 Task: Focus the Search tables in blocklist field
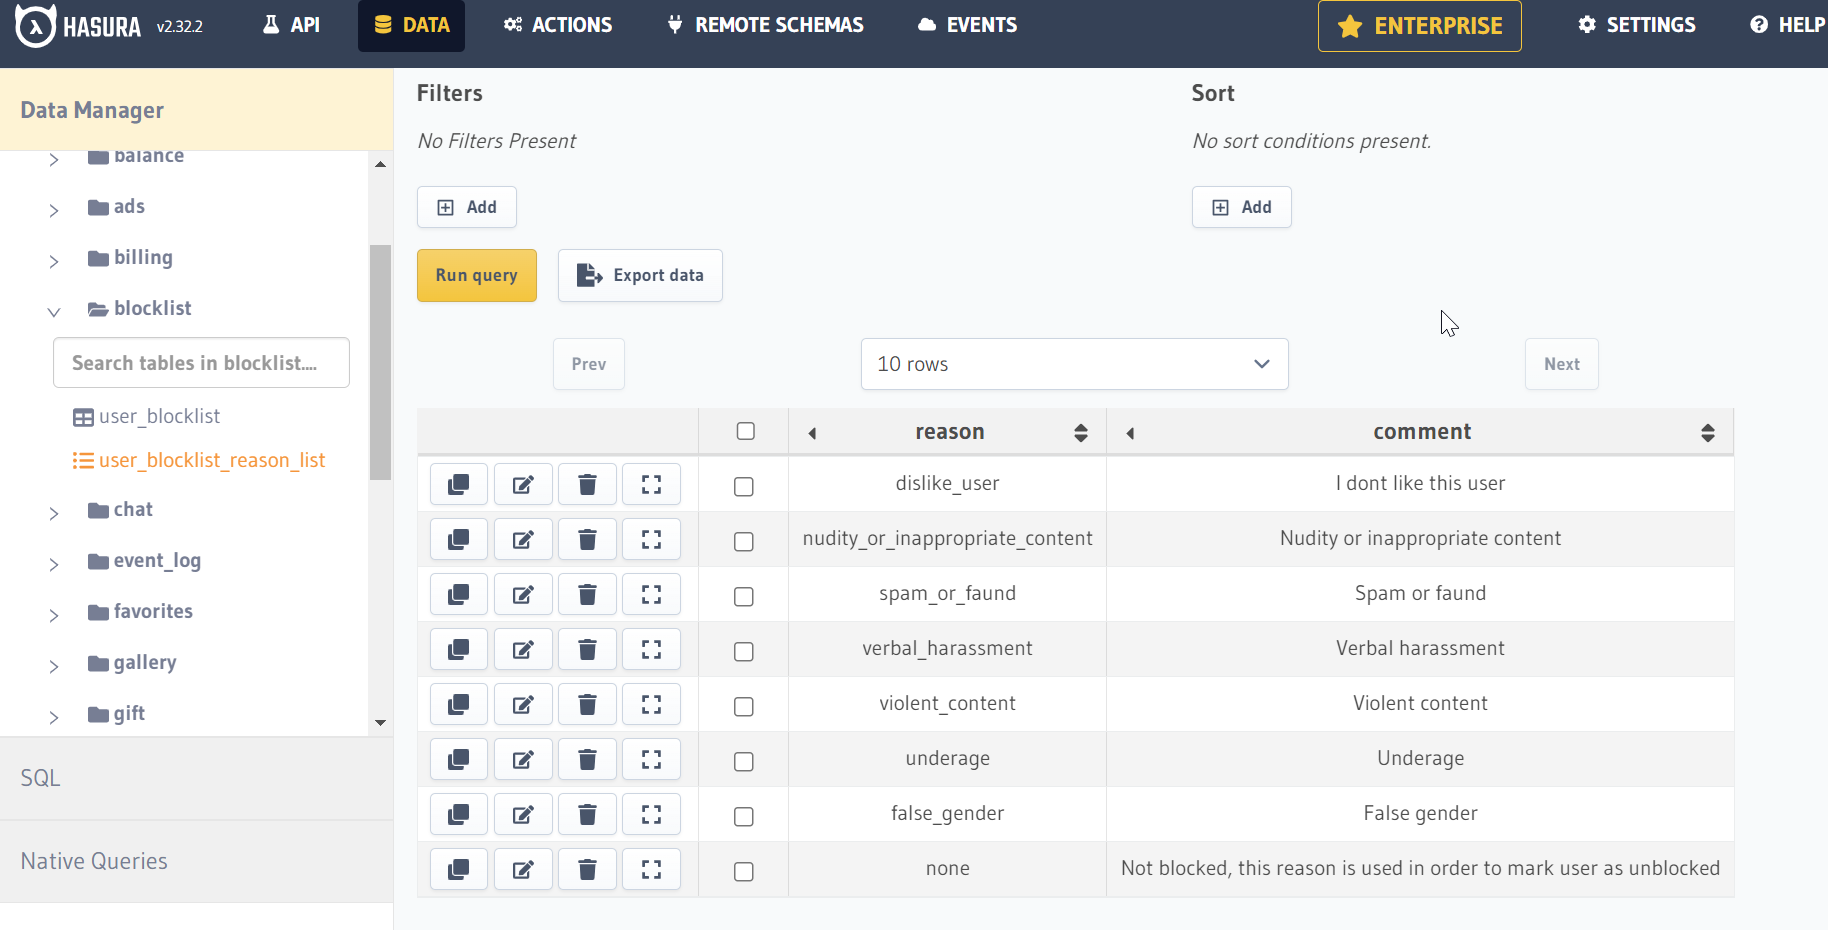click(x=201, y=363)
